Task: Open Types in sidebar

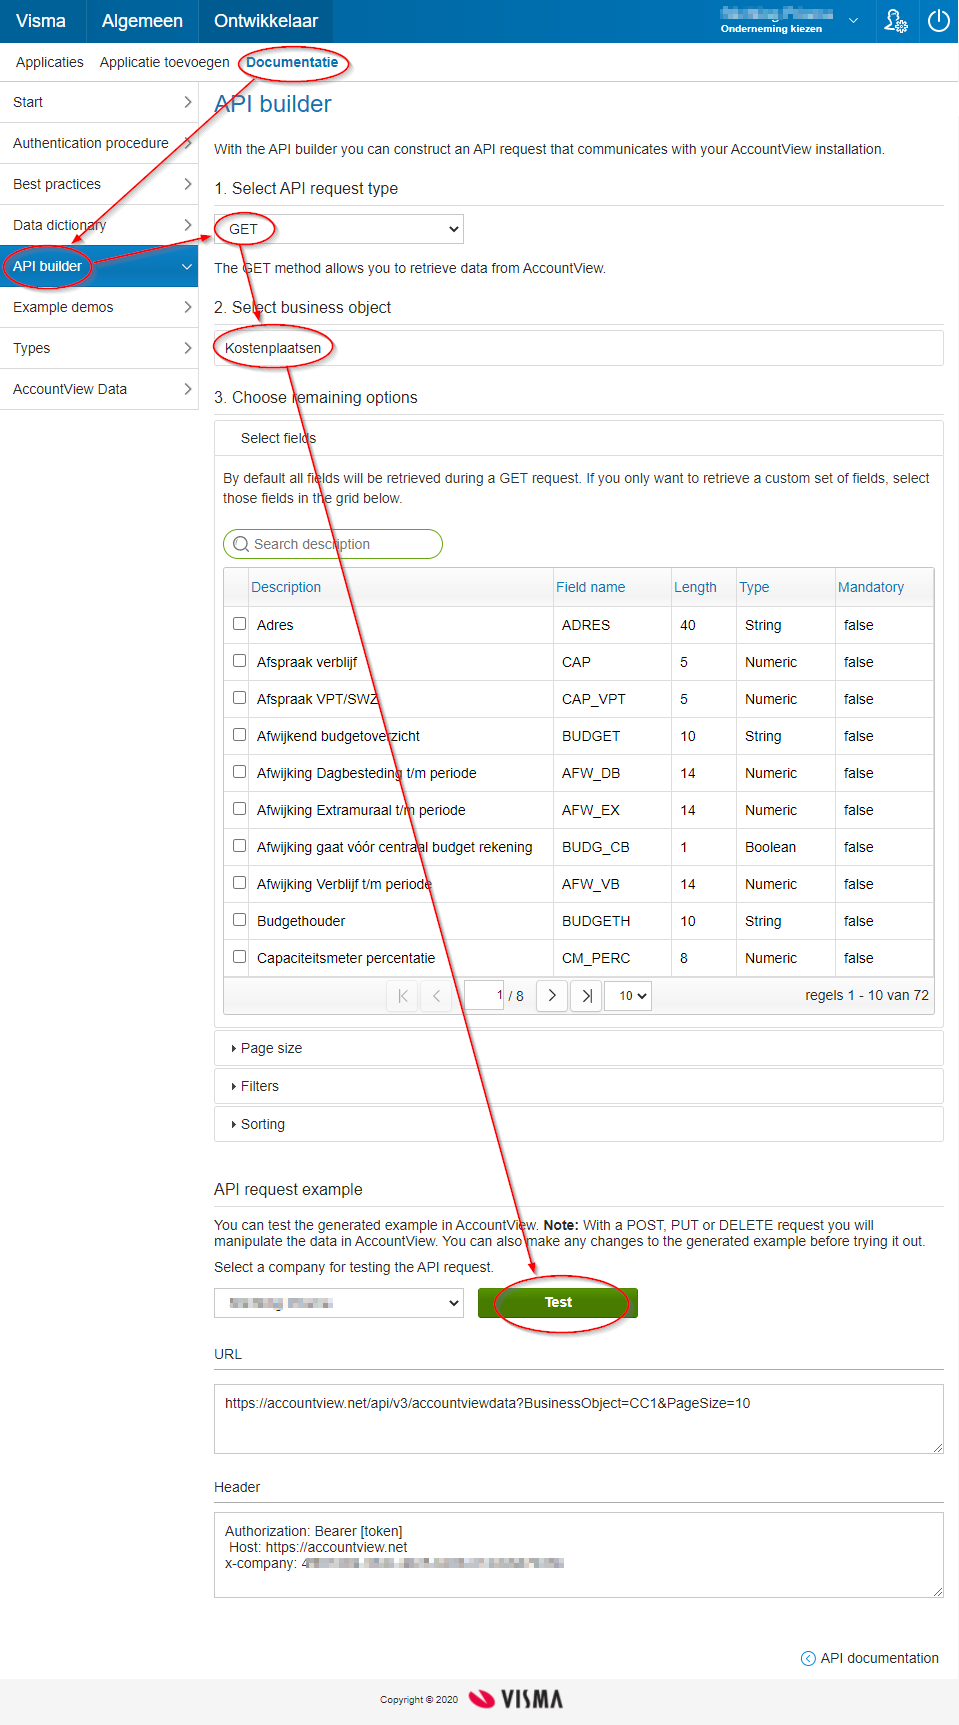Action: [99, 348]
